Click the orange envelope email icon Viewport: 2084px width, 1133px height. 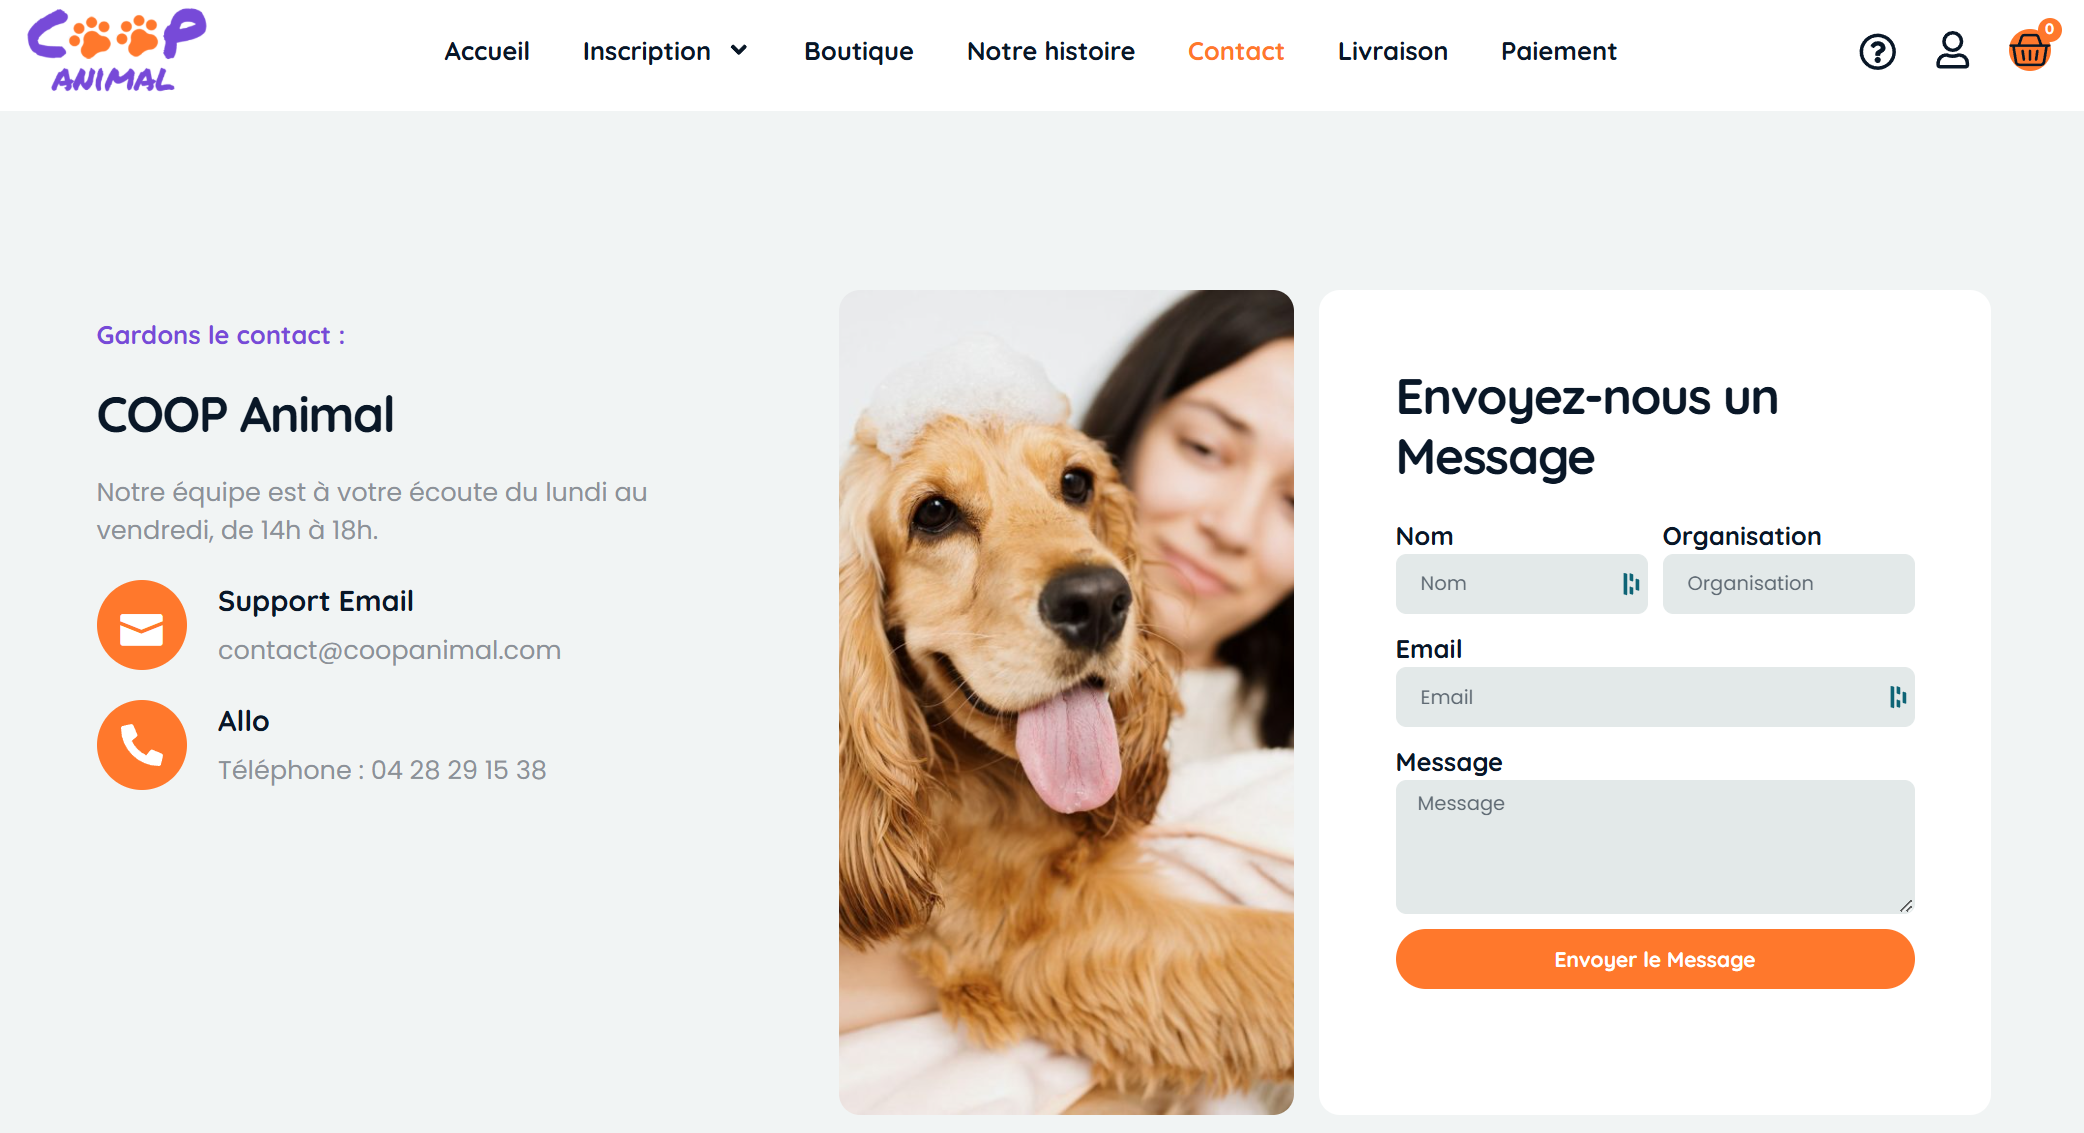[142, 625]
